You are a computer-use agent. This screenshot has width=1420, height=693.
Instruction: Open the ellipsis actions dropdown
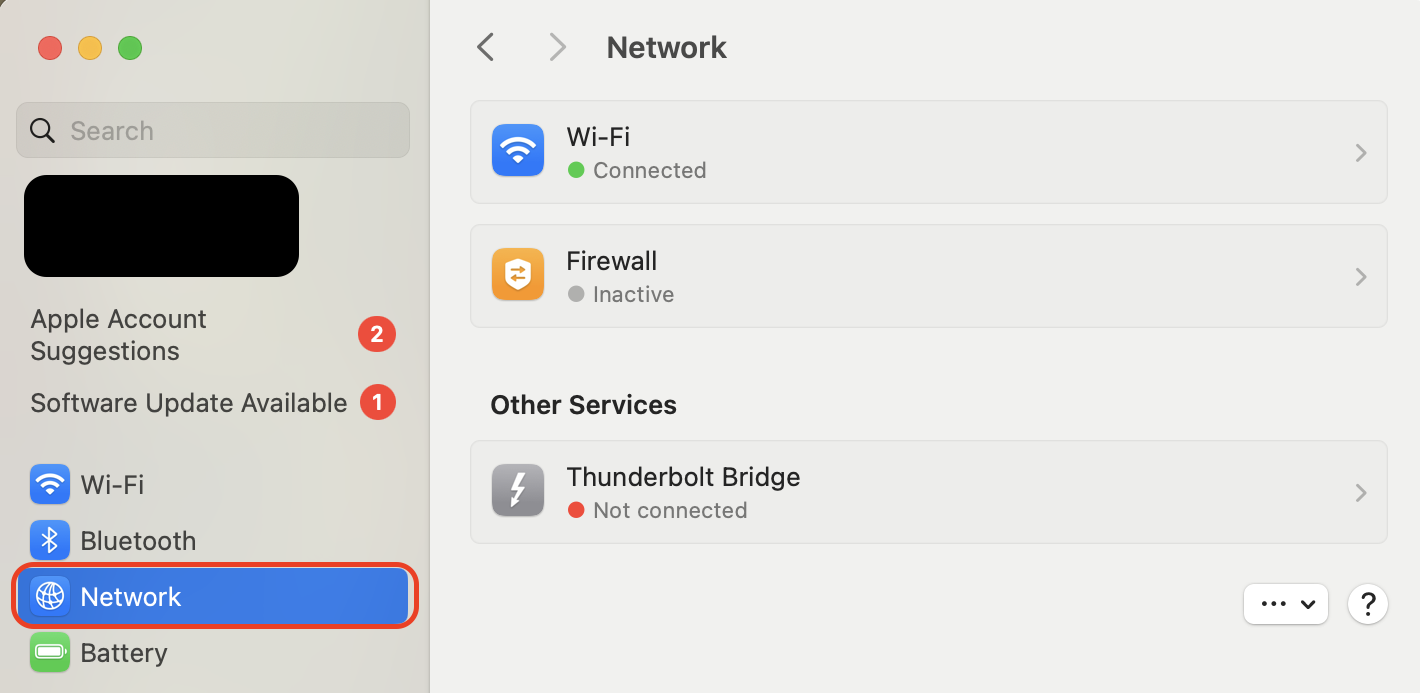tap(1286, 604)
